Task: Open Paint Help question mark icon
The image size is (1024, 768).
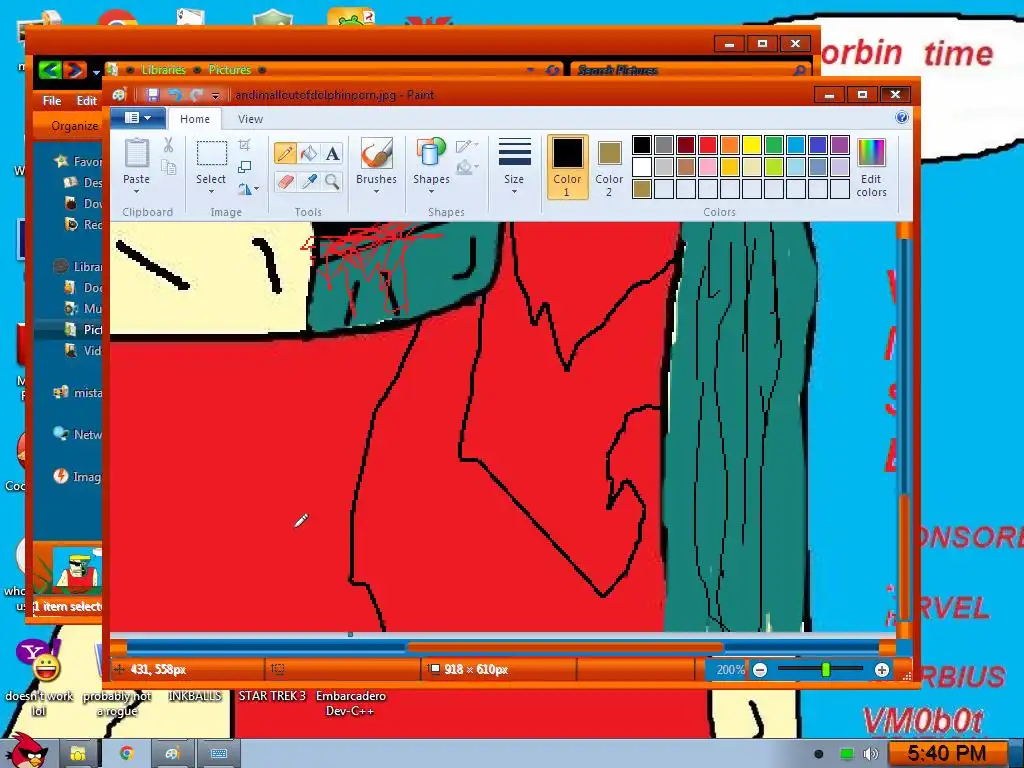Action: click(x=902, y=118)
